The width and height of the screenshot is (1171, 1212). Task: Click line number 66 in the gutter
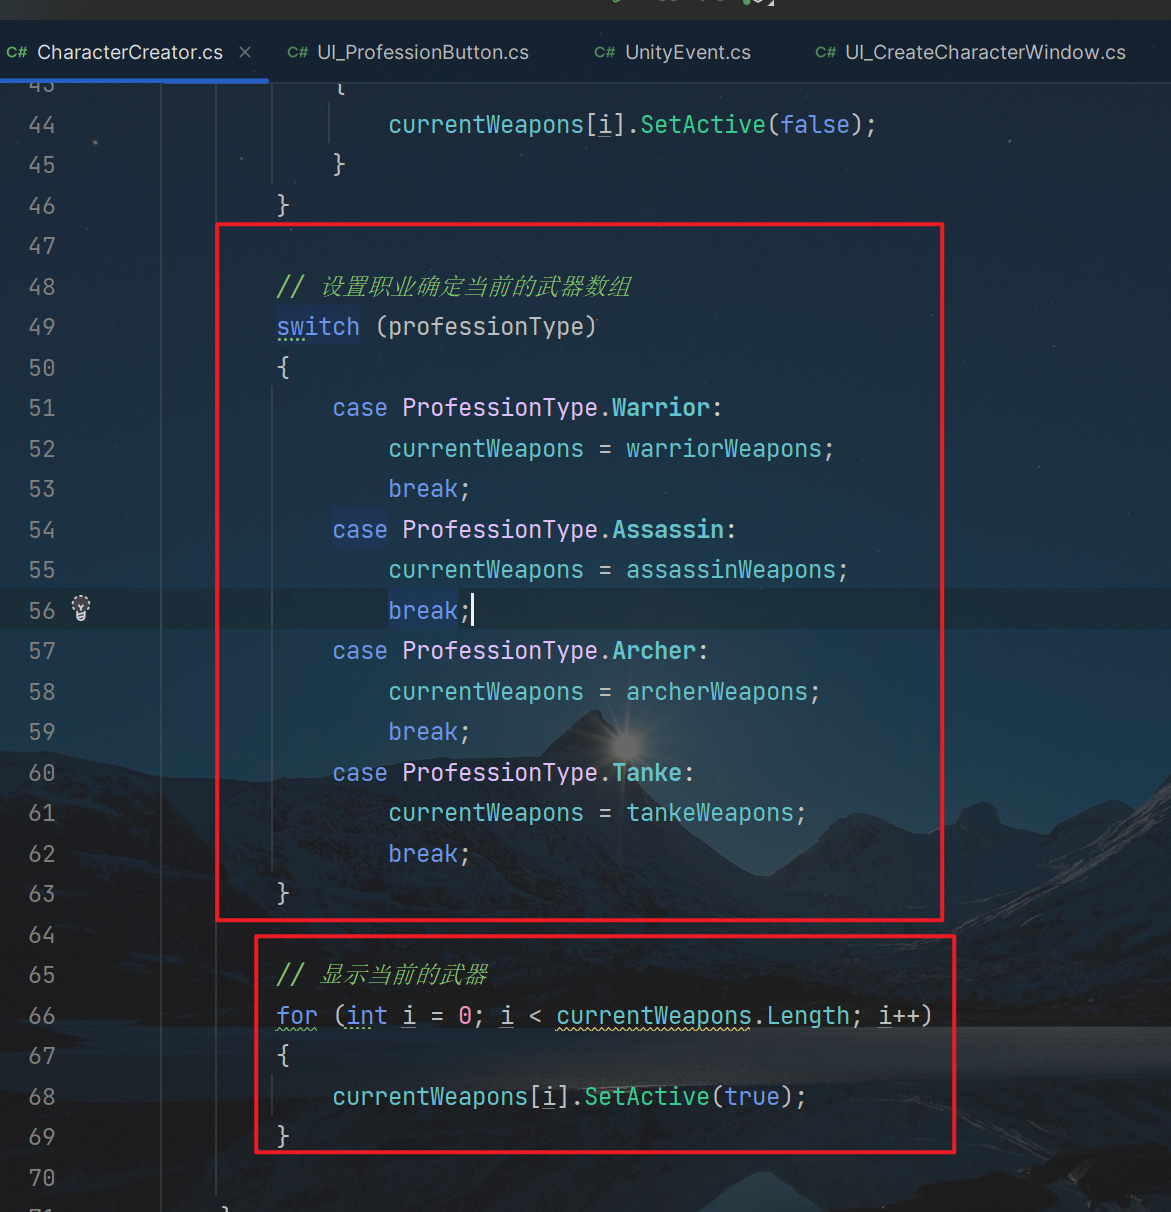[x=42, y=1016]
